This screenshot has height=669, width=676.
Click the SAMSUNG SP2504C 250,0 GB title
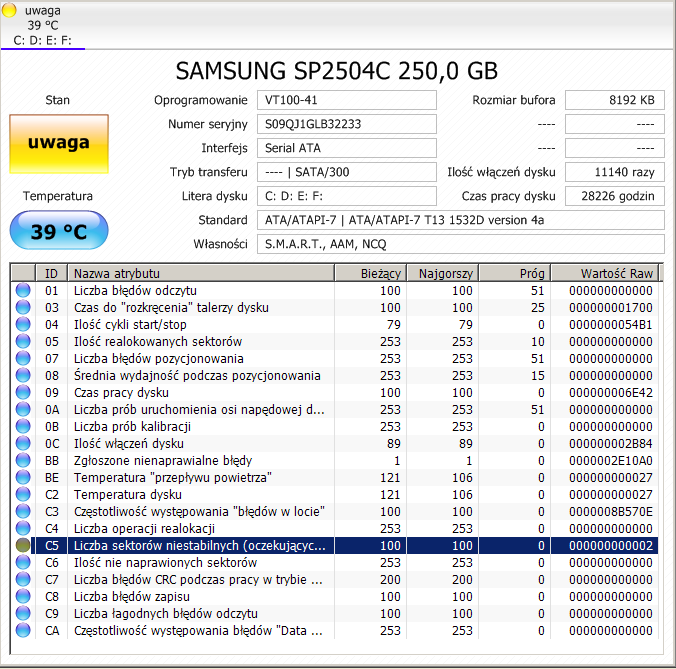[x=337, y=71]
